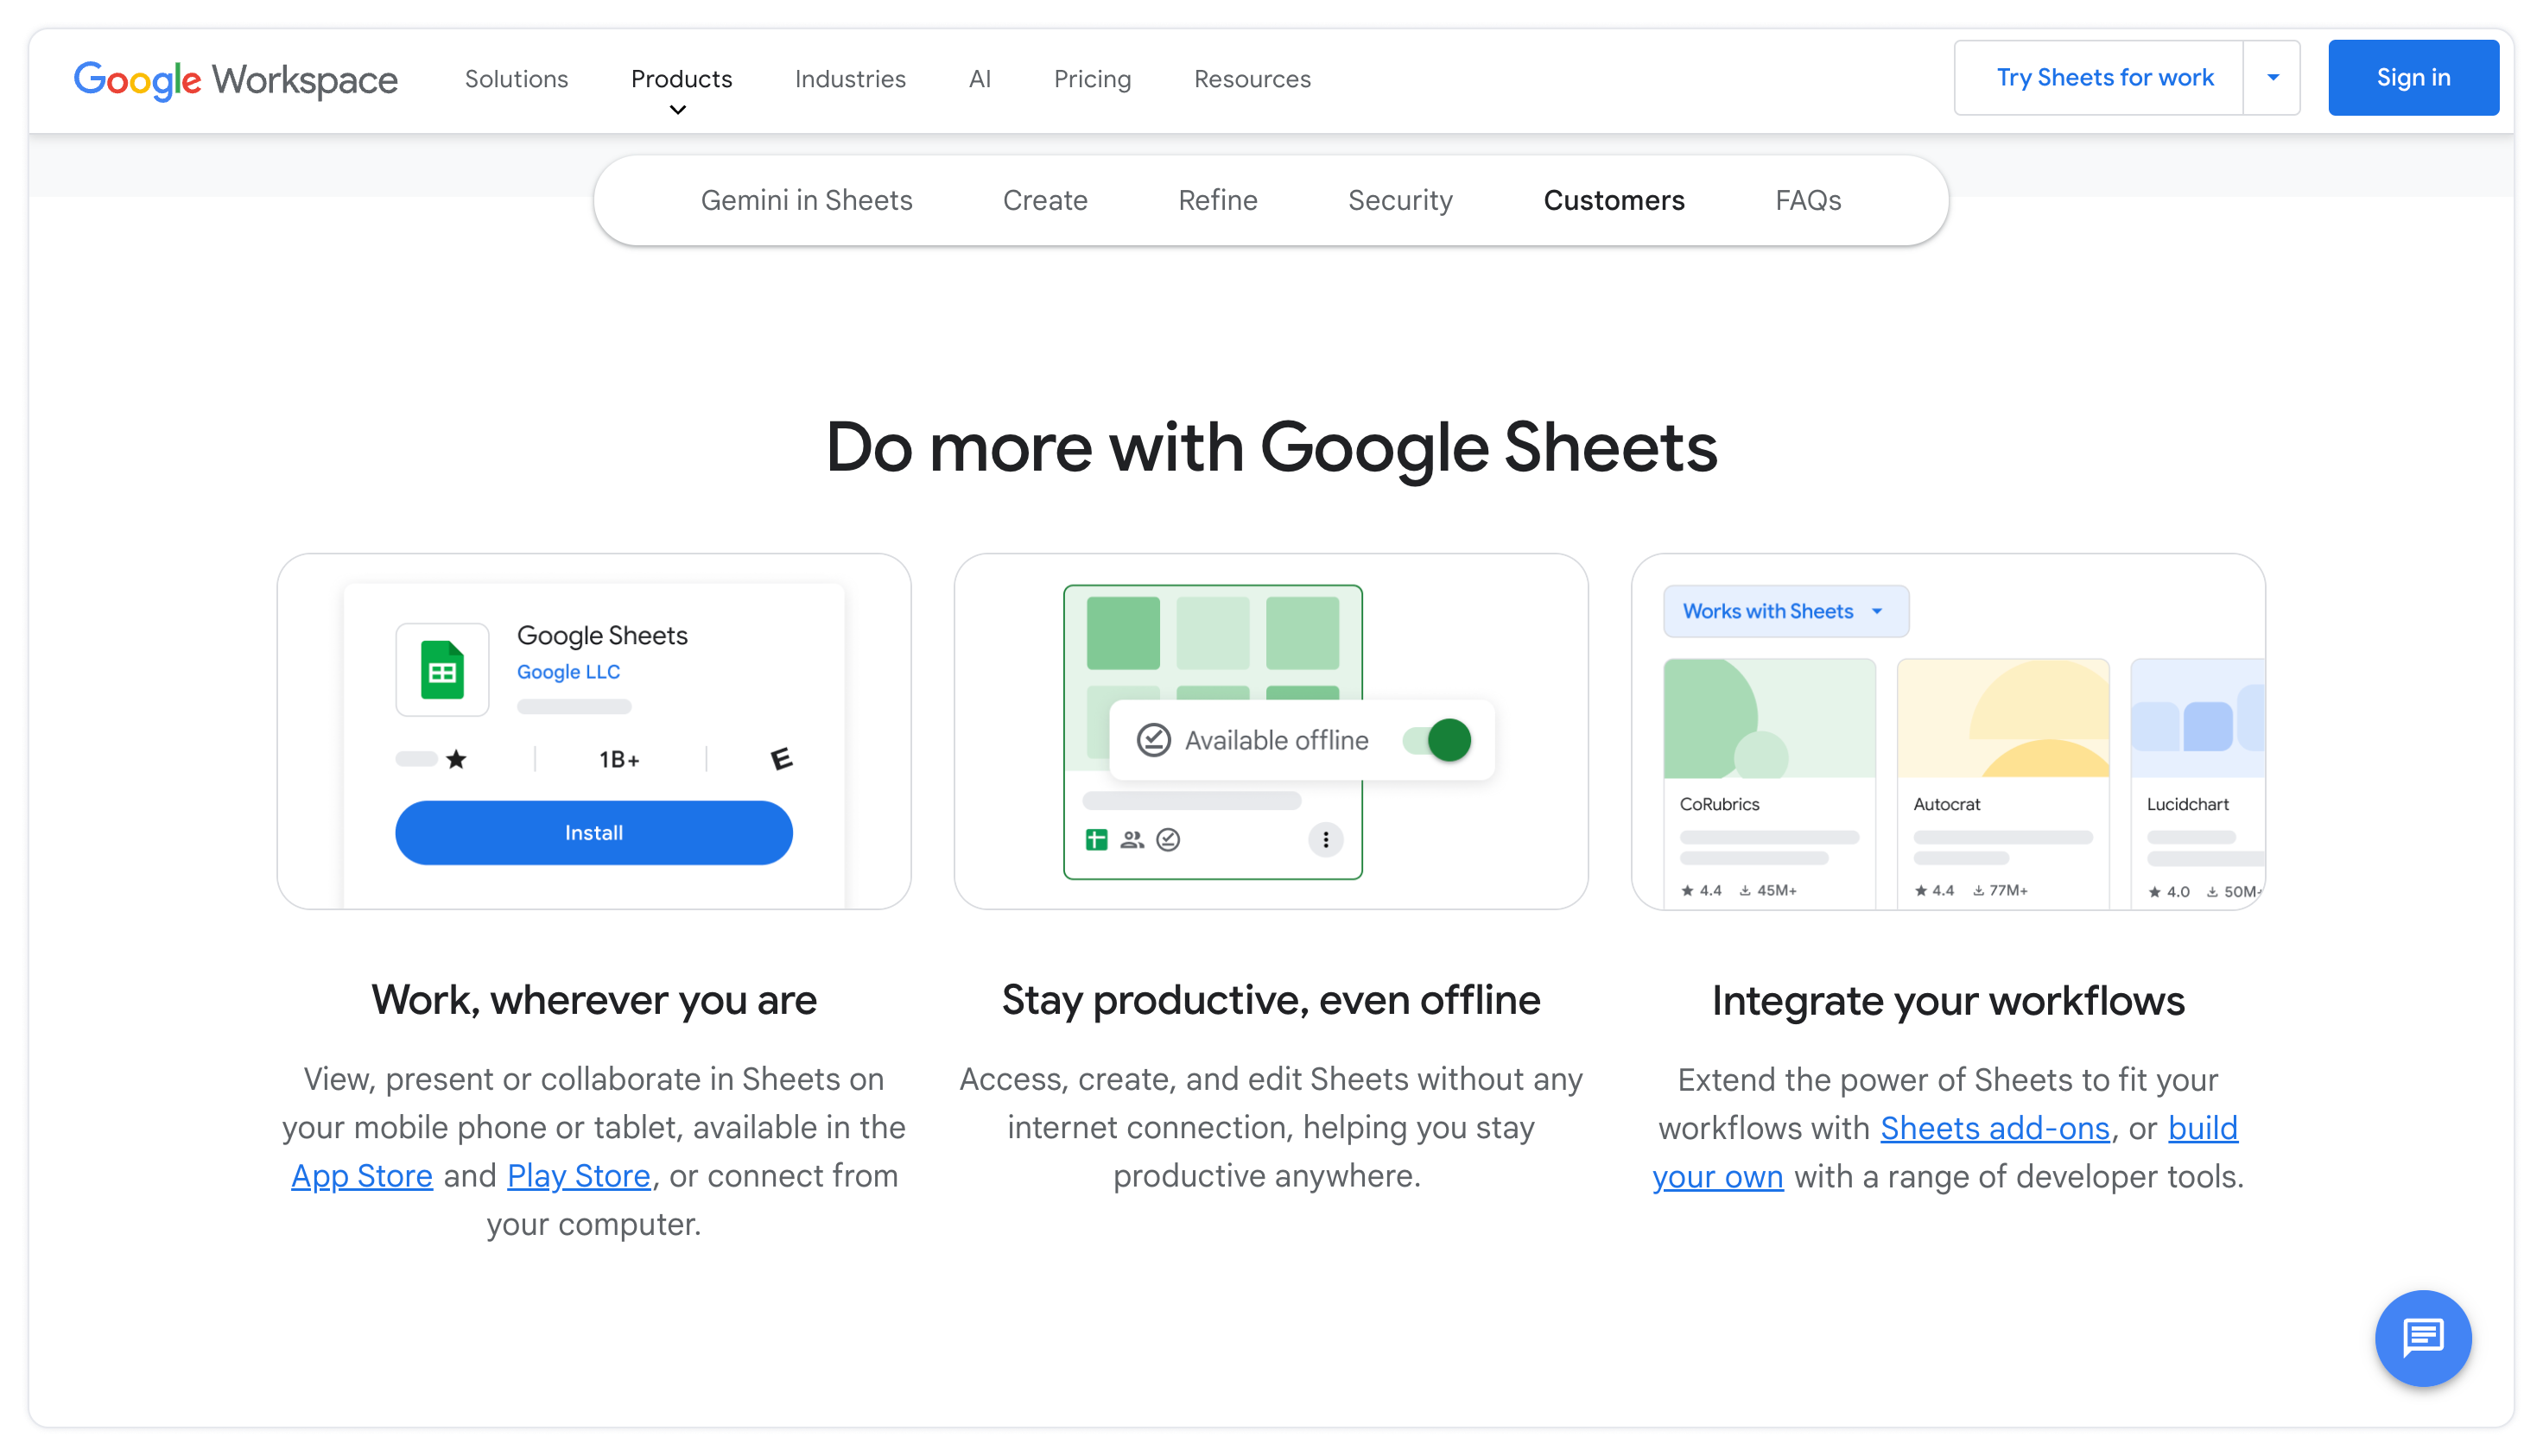Click the Autocrat add-on thumbnail
2543x1456 pixels.
click(x=2002, y=718)
